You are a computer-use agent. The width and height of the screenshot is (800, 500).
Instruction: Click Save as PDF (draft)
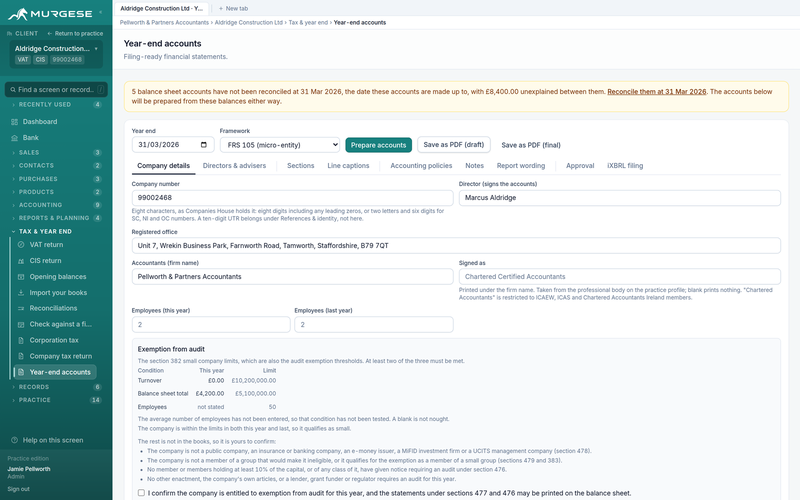click(454, 145)
